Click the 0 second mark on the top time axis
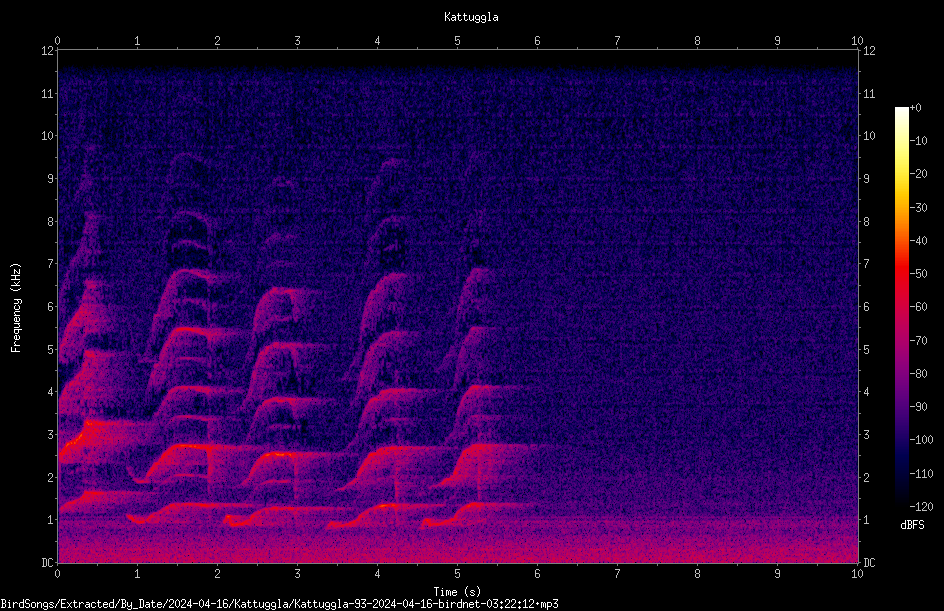This screenshot has width=944, height=611. click(x=57, y=40)
